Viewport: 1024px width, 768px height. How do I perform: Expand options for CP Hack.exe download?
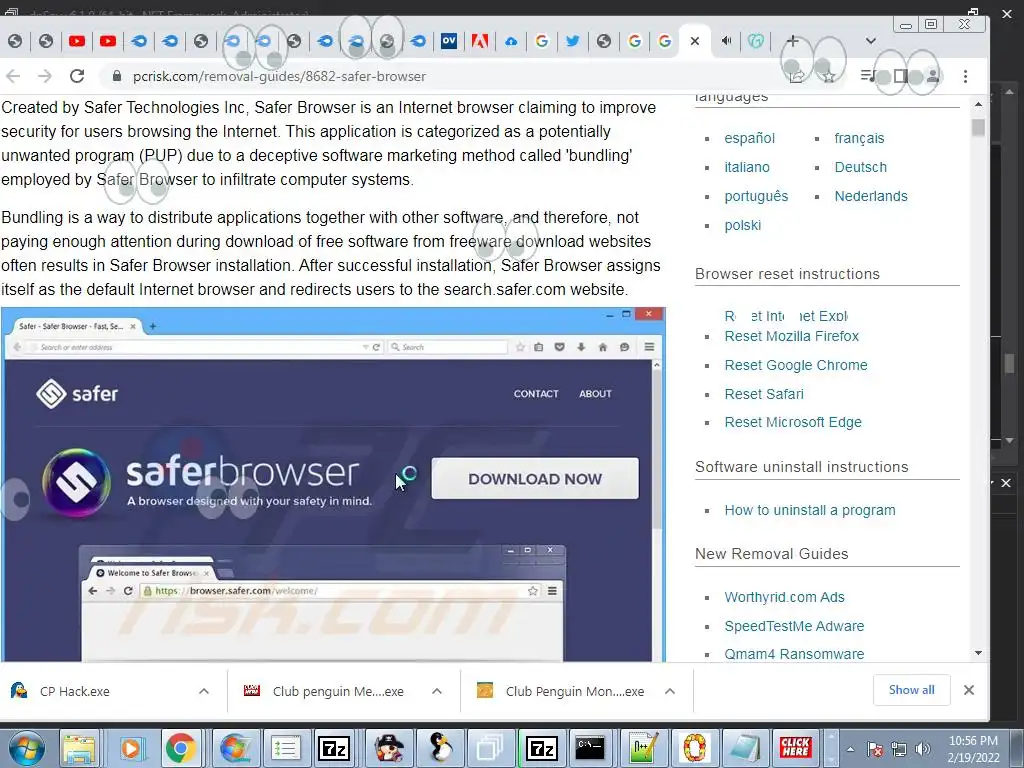click(204, 691)
